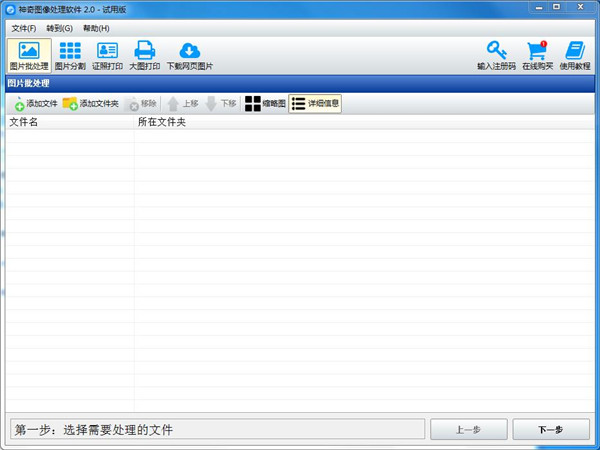Click the 添加文件夹 add folder button
The image size is (600, 450).
[x=90, y=103]
